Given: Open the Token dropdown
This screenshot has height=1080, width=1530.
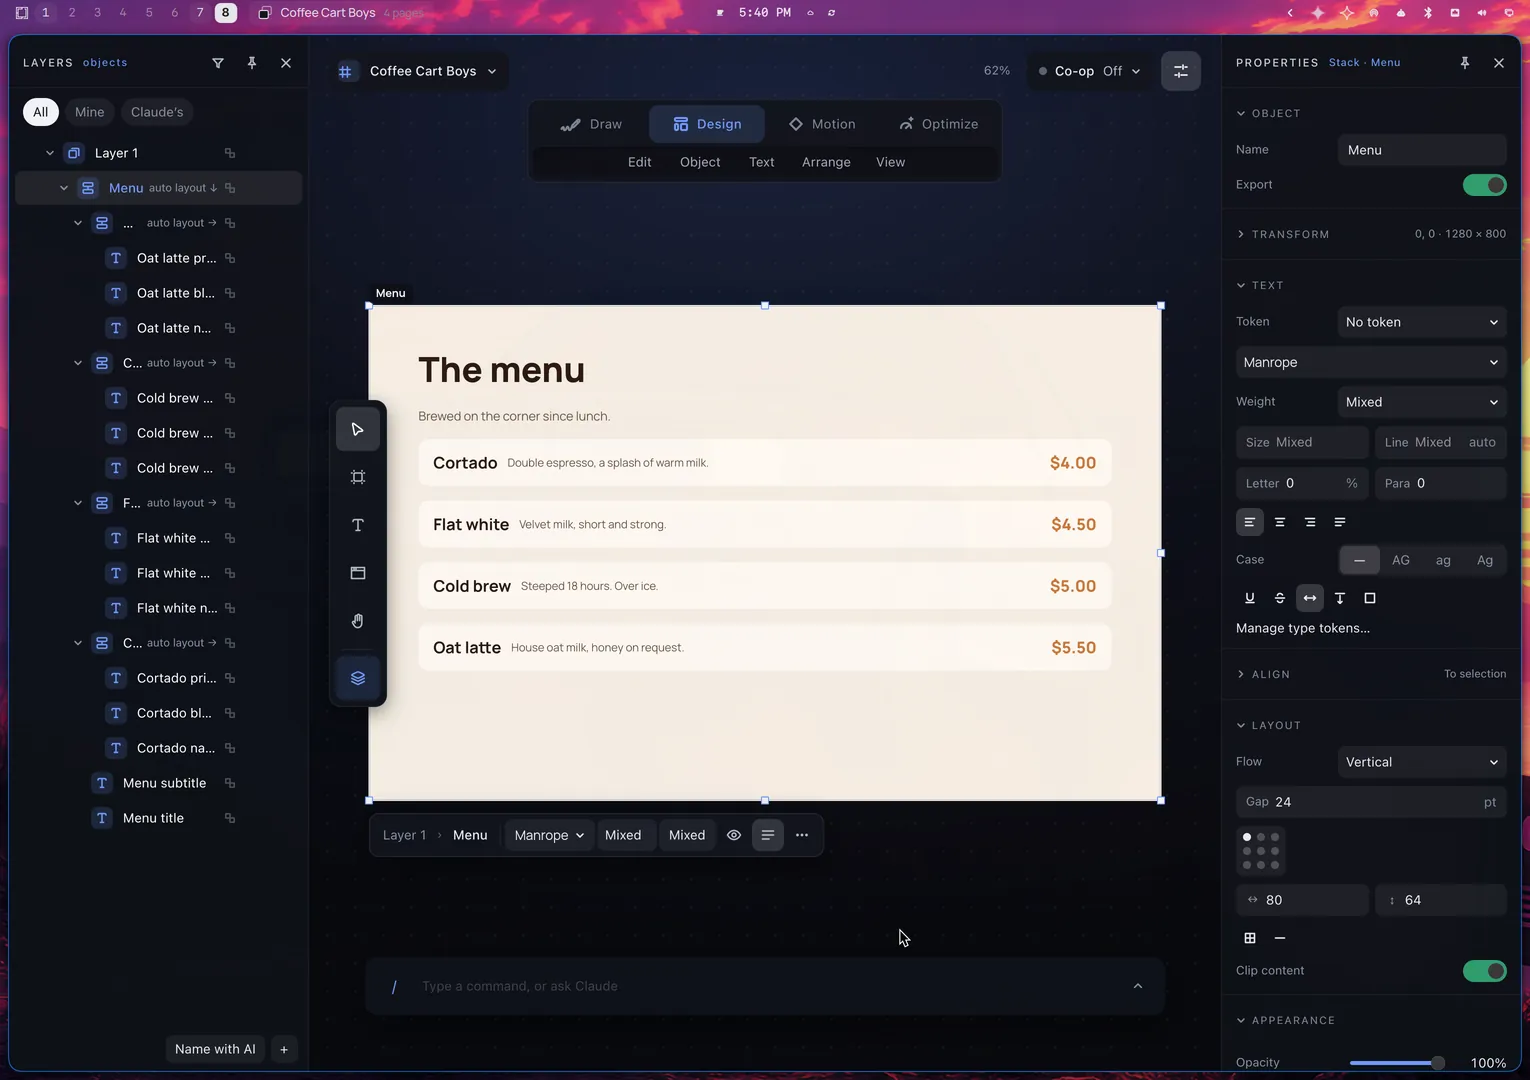Looking at the screenshot, I should [1421, 322].
